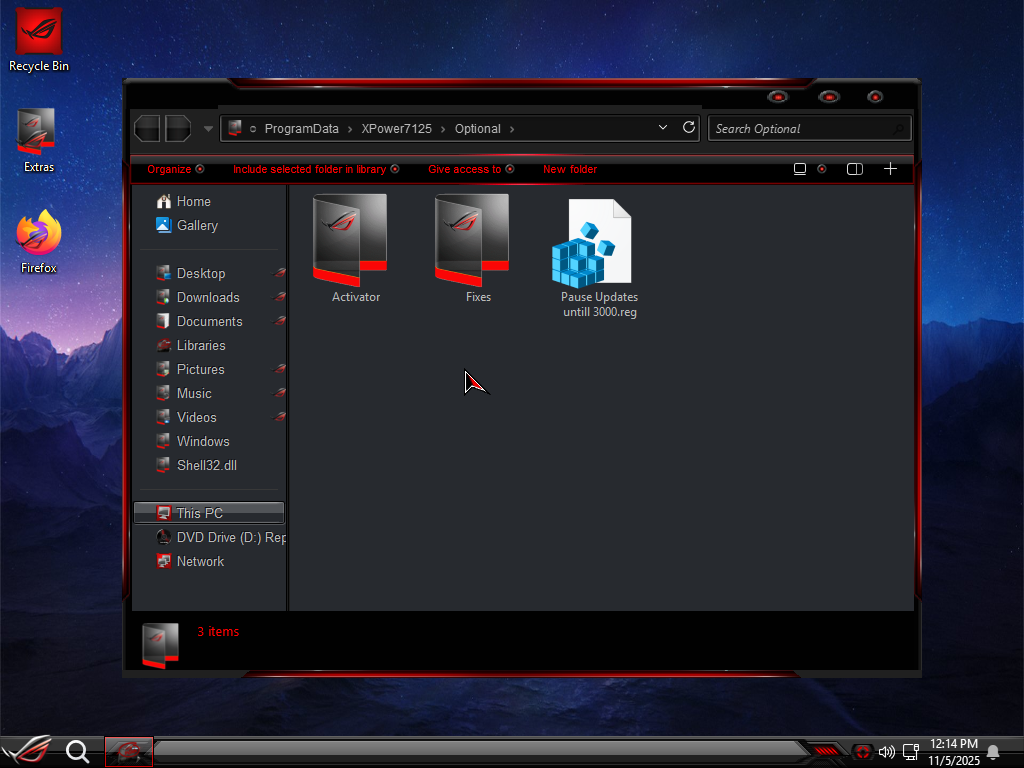Open the Organize menu
This screenshot has height=768, width=1024.
[x=175, y=169]
